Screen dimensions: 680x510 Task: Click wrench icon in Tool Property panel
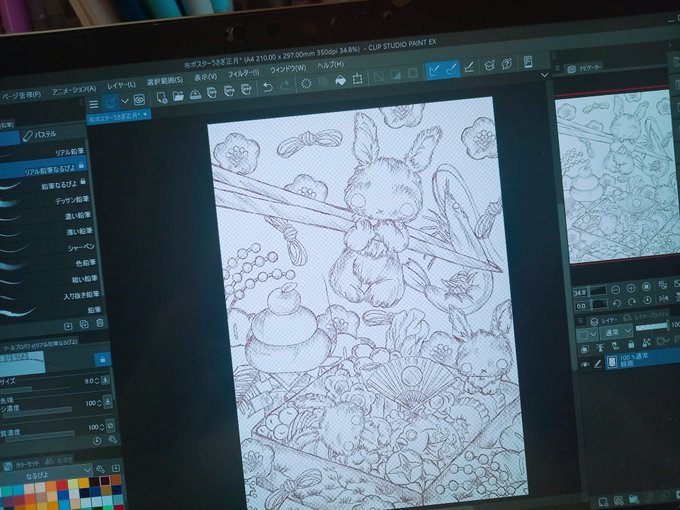pyautogui.click(x=112, y=439)
